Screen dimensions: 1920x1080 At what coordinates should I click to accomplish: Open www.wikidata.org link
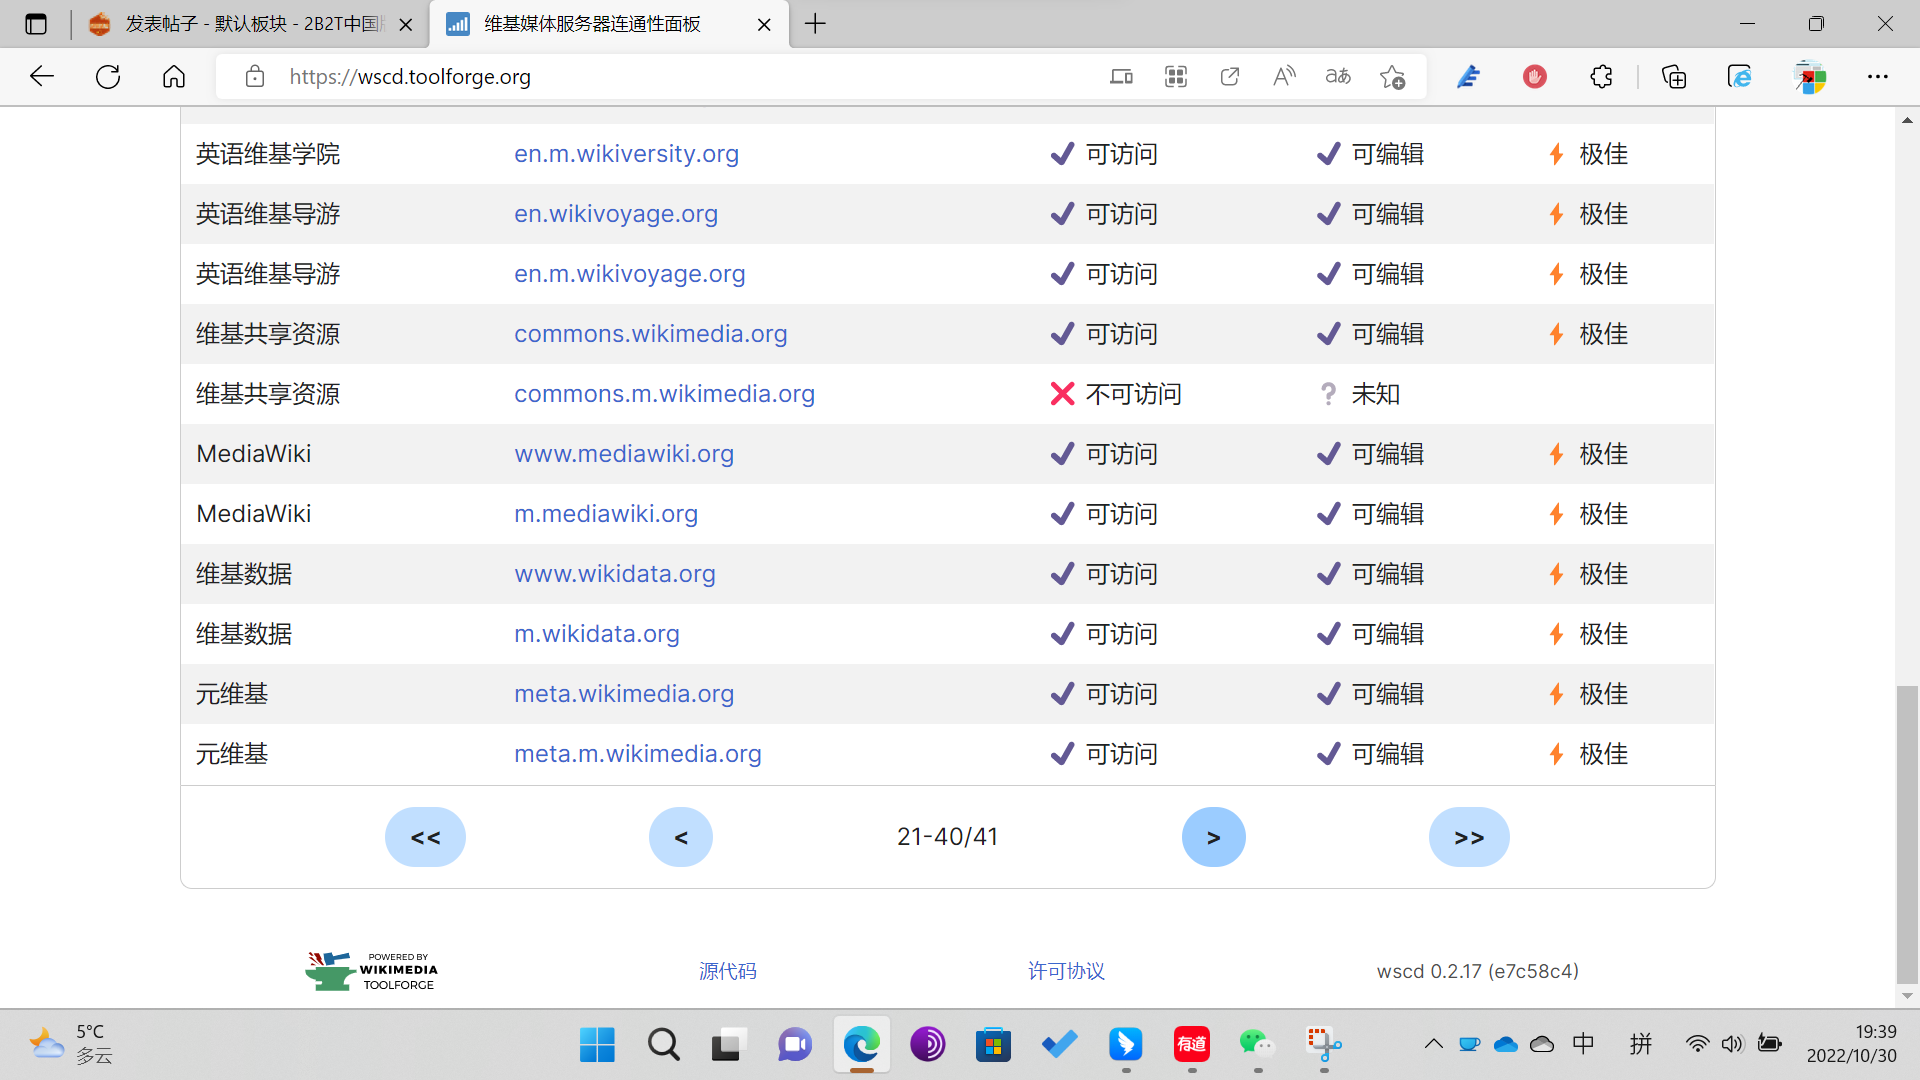(615, 574)
